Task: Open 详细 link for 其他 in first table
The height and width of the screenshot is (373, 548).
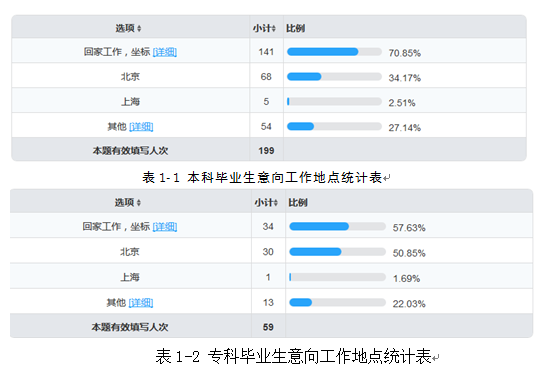Action: pyautogui.click(x=141, y=127)
